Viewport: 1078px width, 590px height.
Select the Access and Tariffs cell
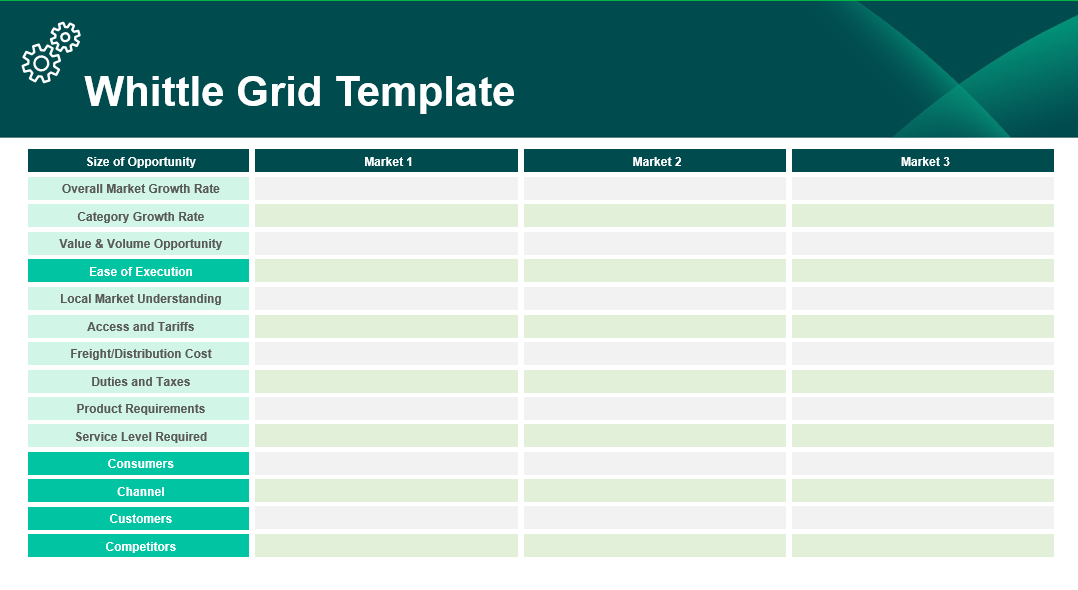click(139, 326)
